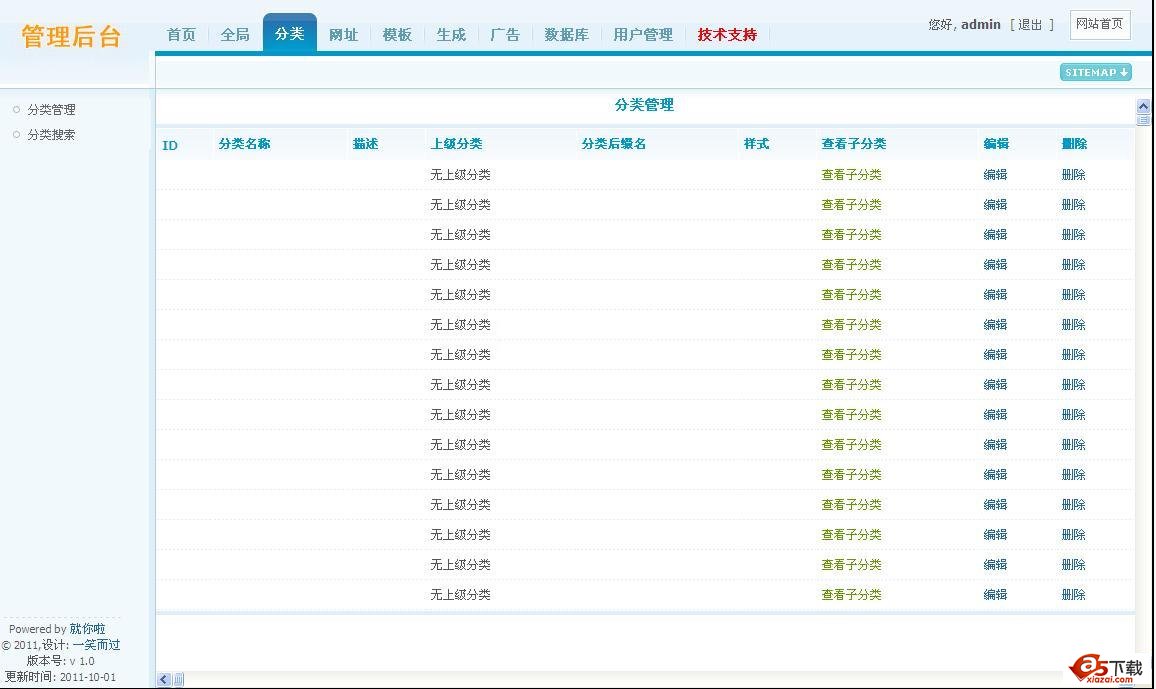Go to the 模板 tab
Viewport: 1156px width, 689px height.
pos(397,34)
